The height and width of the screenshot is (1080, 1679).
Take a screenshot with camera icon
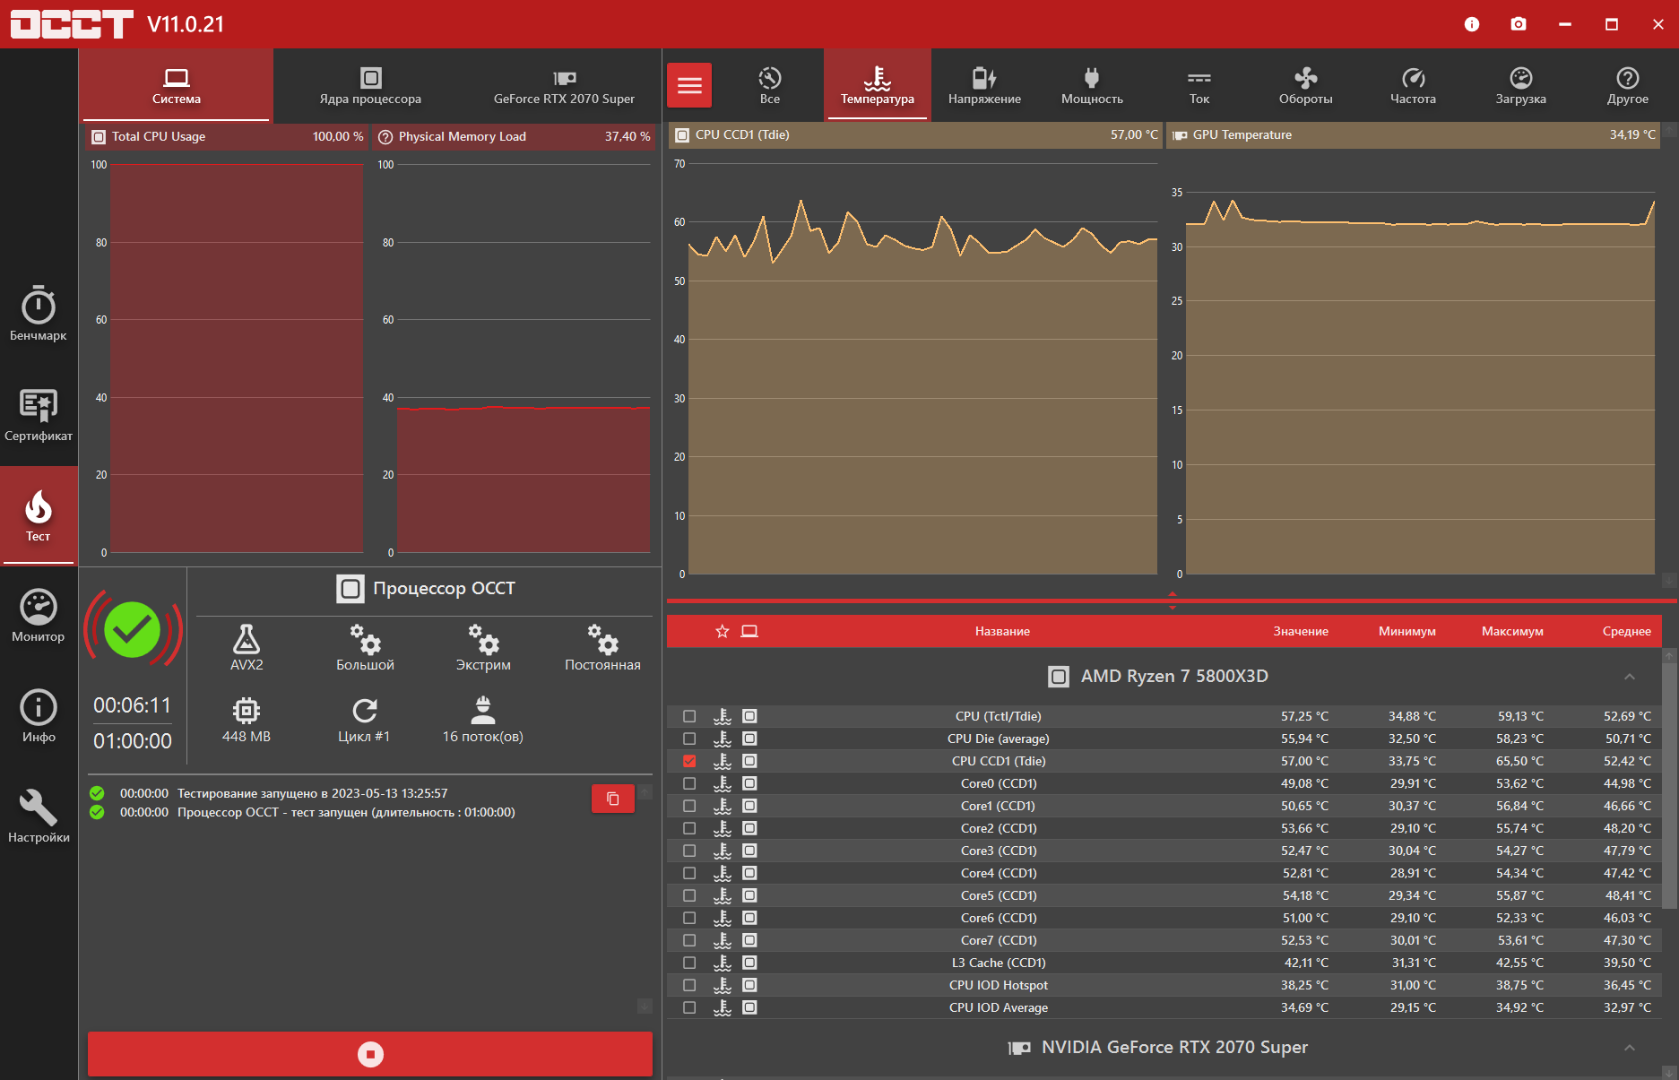point(1518,24)
